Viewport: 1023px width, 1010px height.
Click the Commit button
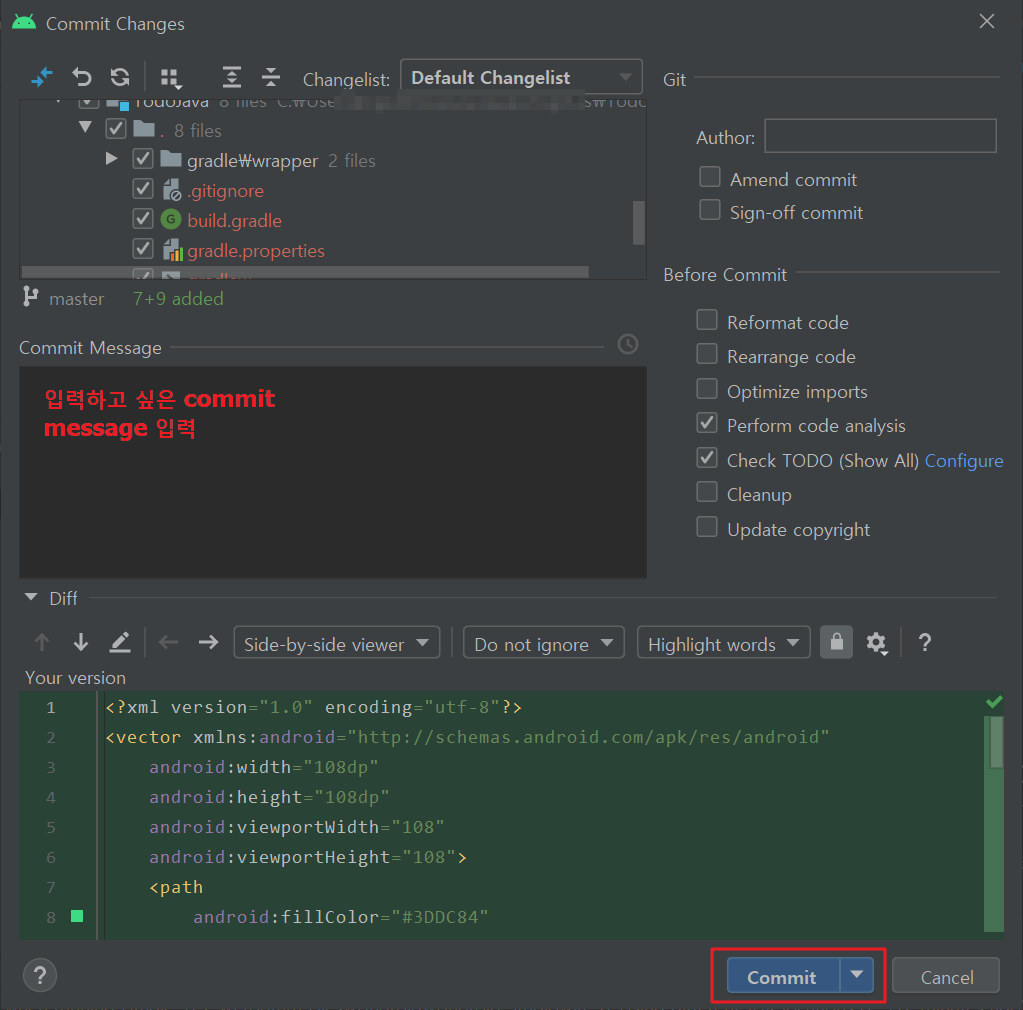783,975
